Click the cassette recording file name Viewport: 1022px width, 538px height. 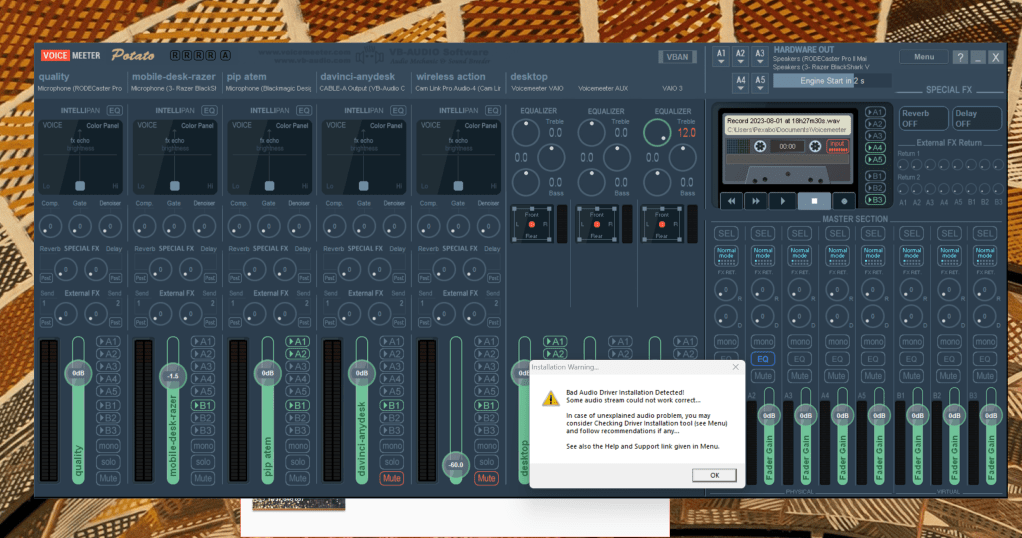pyautogui.click(x=783, y=121)
